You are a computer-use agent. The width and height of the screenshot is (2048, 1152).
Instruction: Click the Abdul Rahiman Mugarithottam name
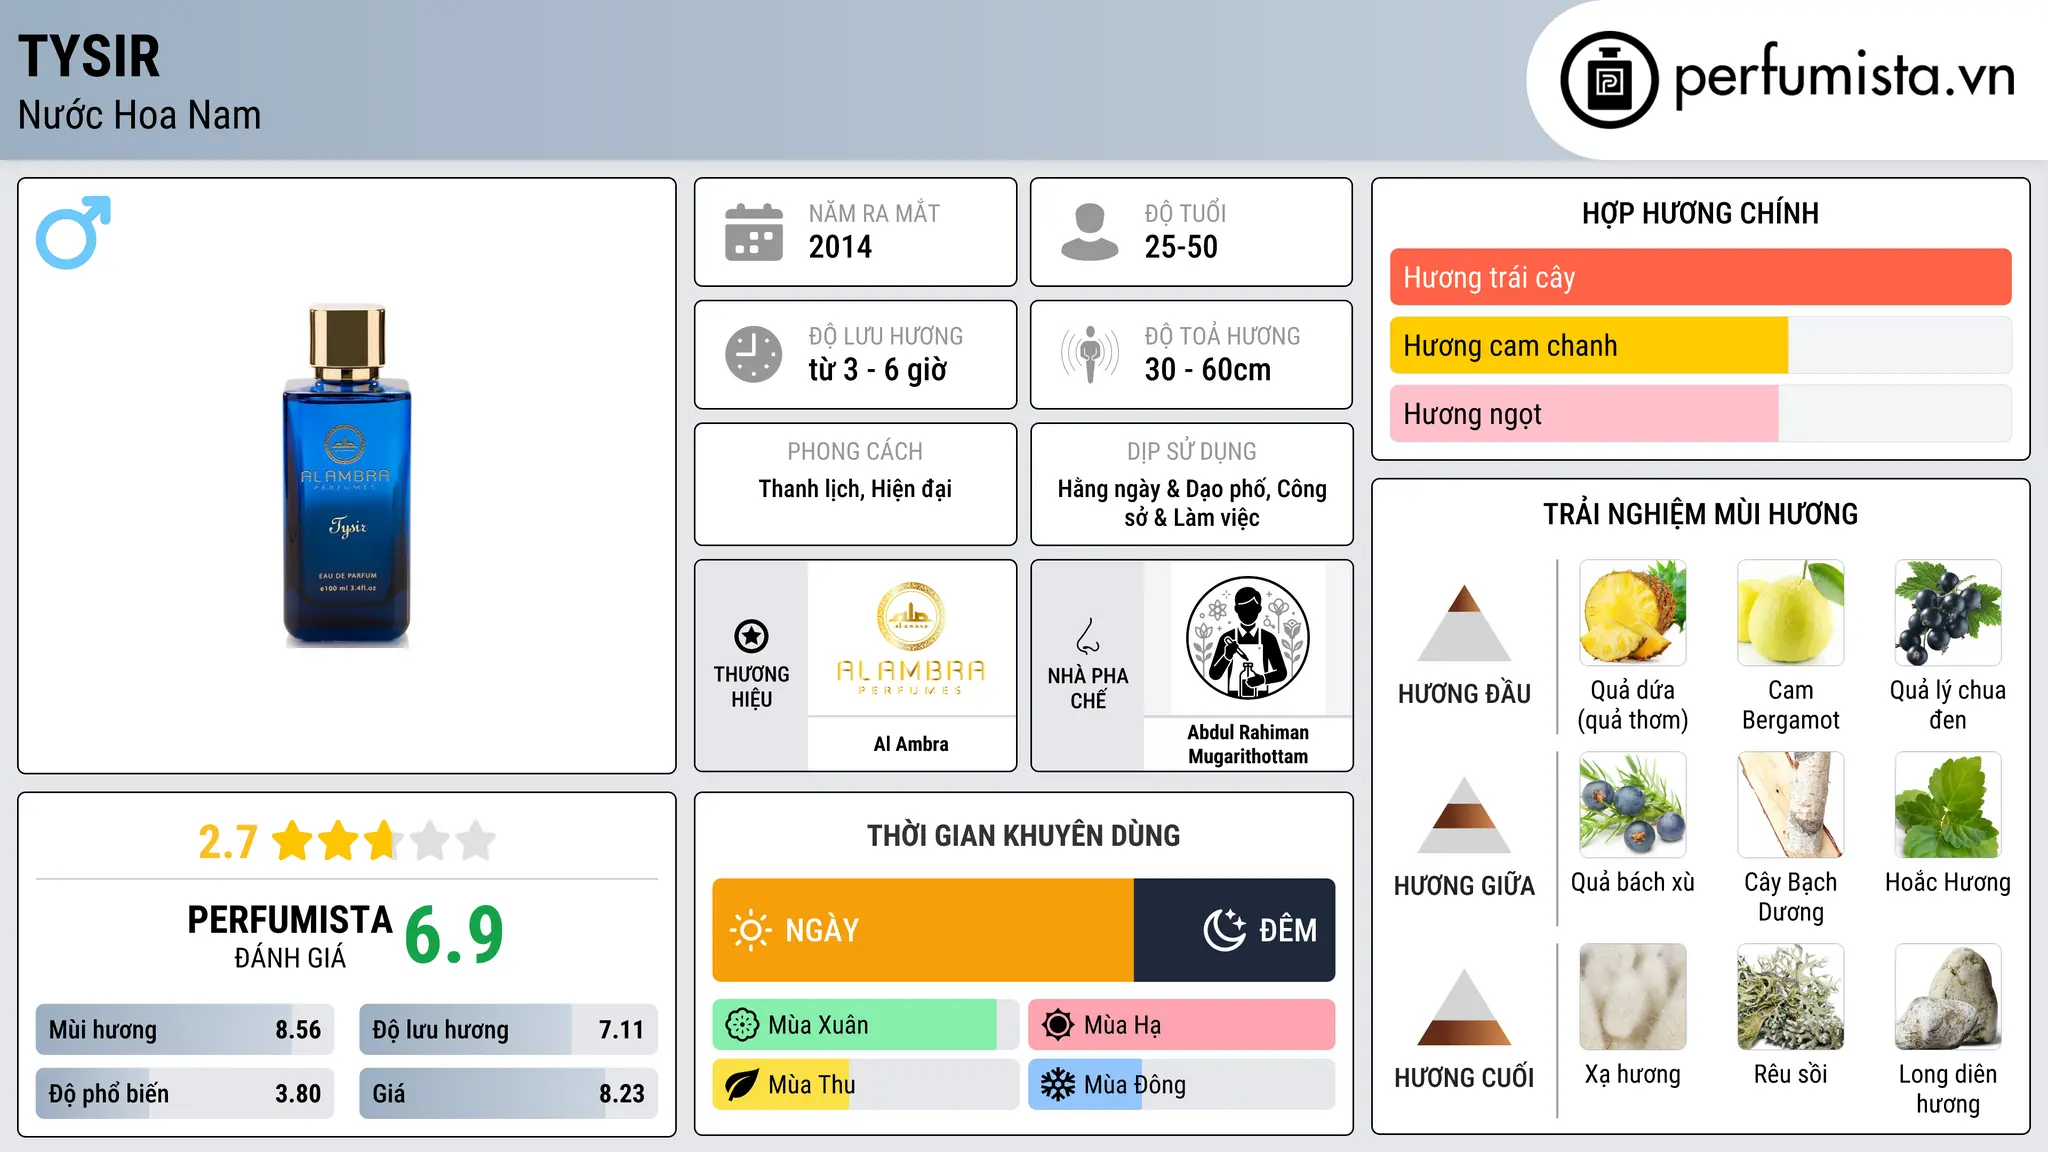coord(1247,744)
